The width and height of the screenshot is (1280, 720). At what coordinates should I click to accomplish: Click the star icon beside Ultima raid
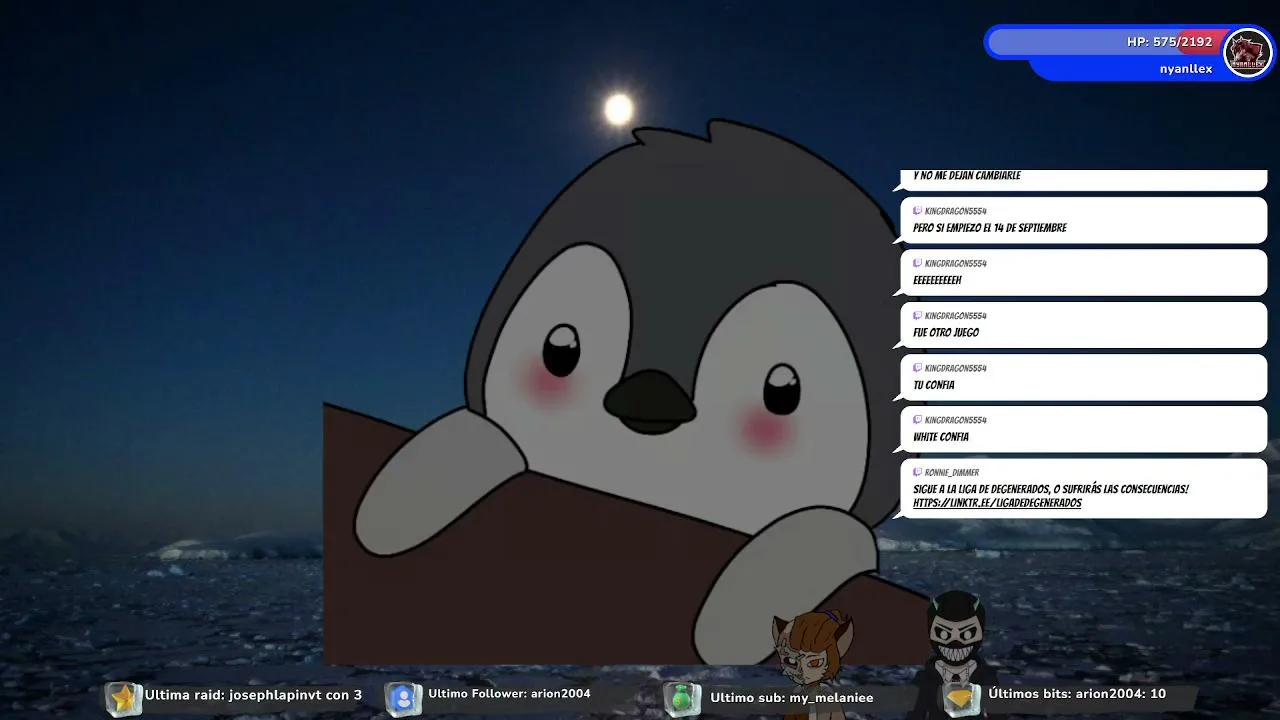(x=123, y=698)
